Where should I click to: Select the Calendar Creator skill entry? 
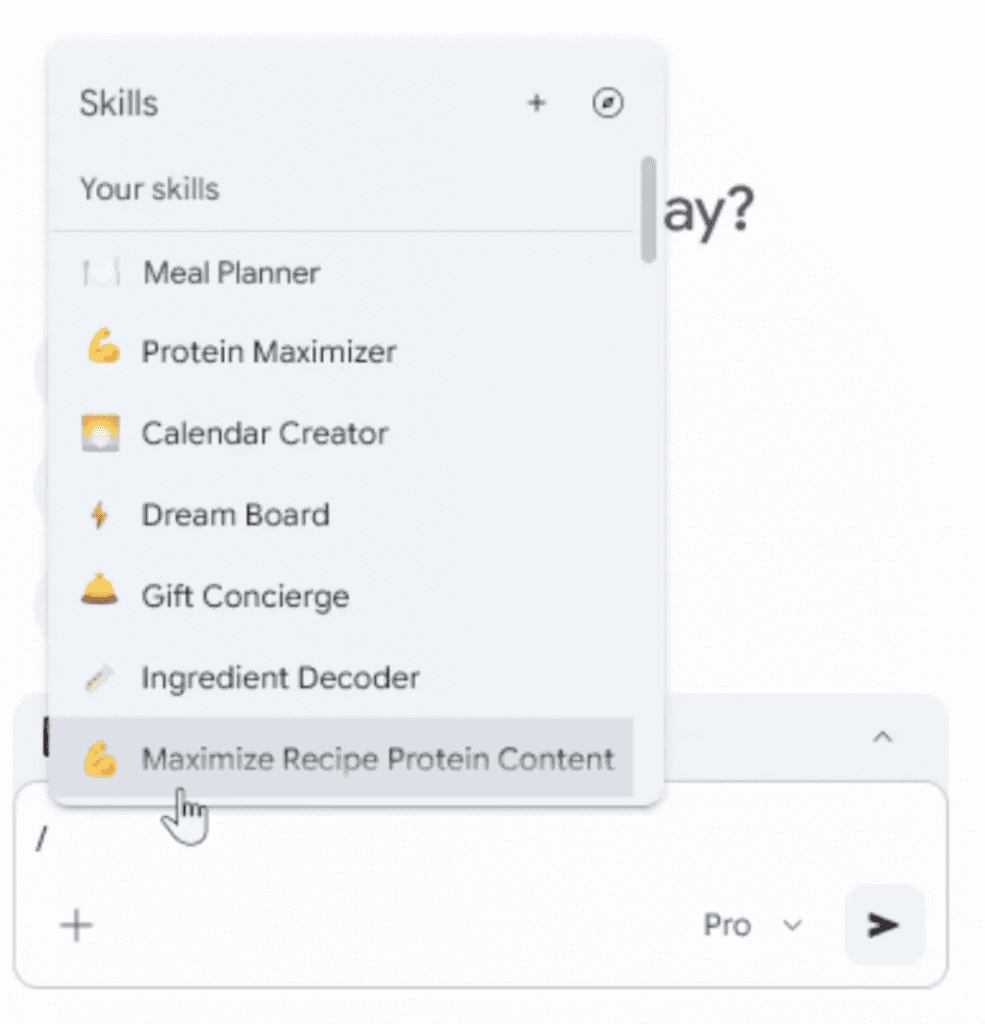point(264,433)
